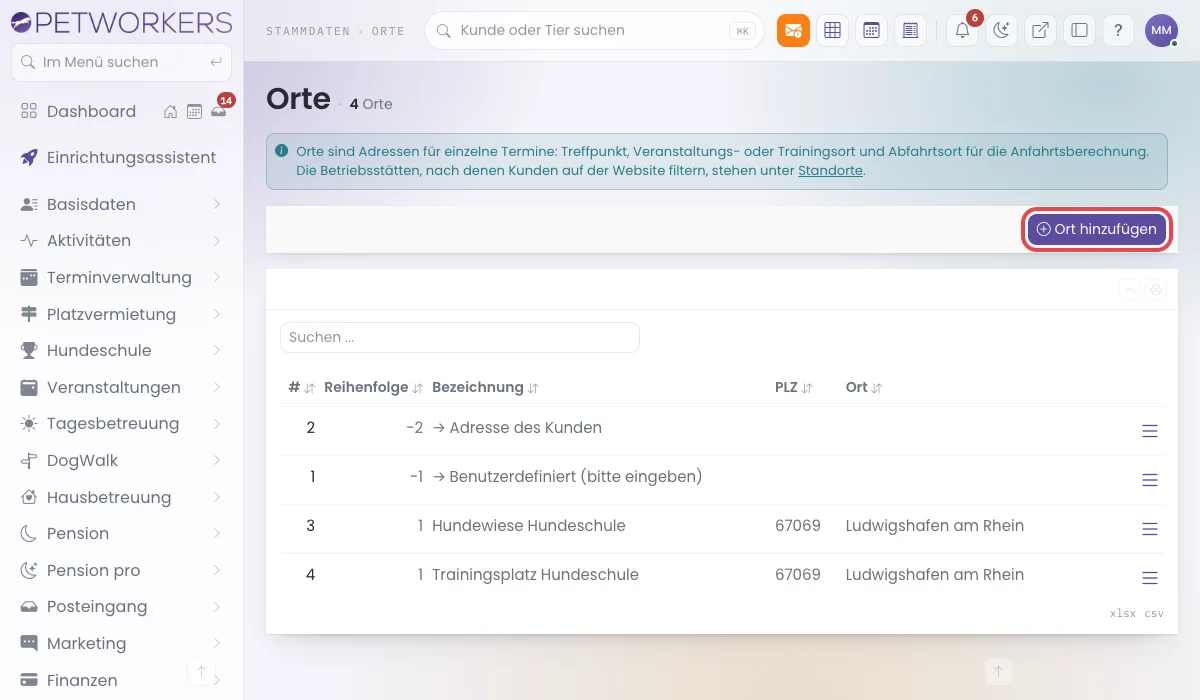Viewport: 1200px width, 700px height.
Task: Expand the Tagesbetreuung menu
Action: coord(121,424)
